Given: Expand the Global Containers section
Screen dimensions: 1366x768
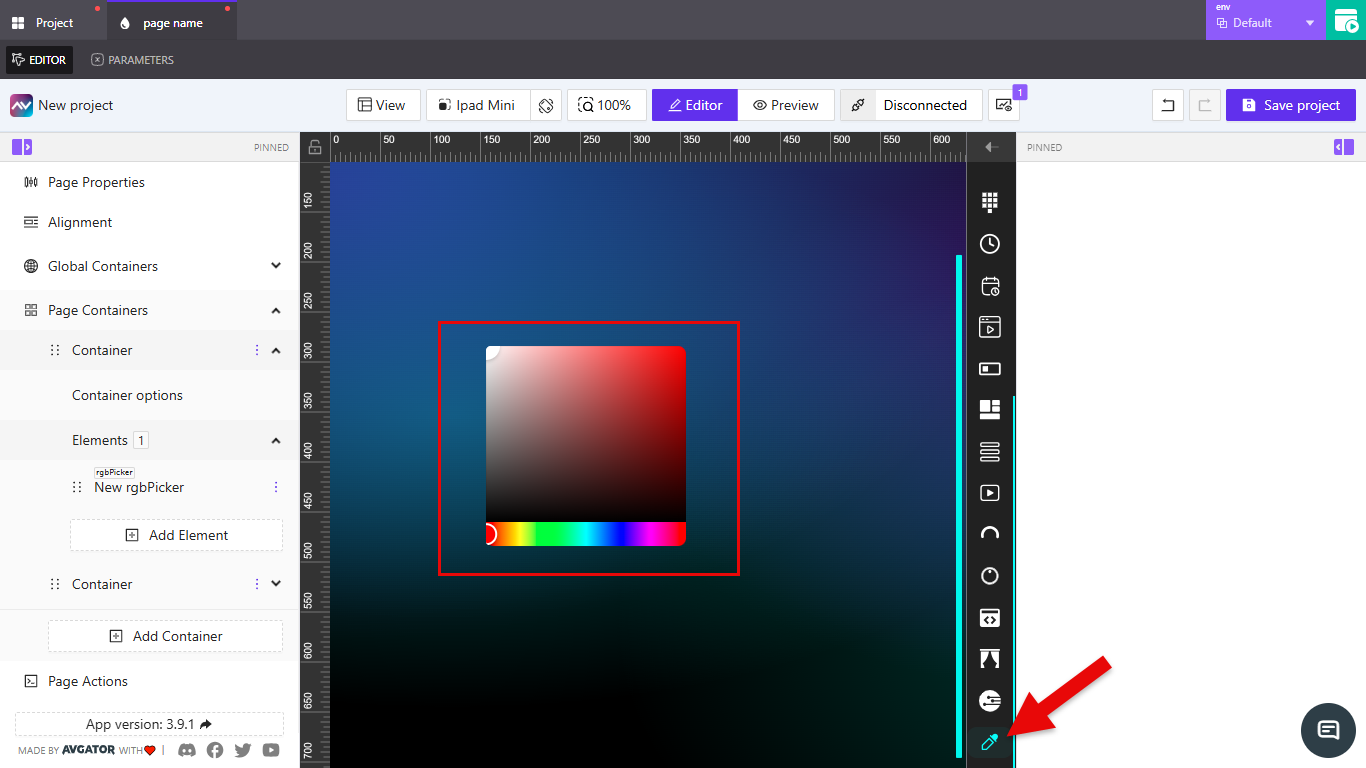Looking at the screenshot, I should coord(274,265).
